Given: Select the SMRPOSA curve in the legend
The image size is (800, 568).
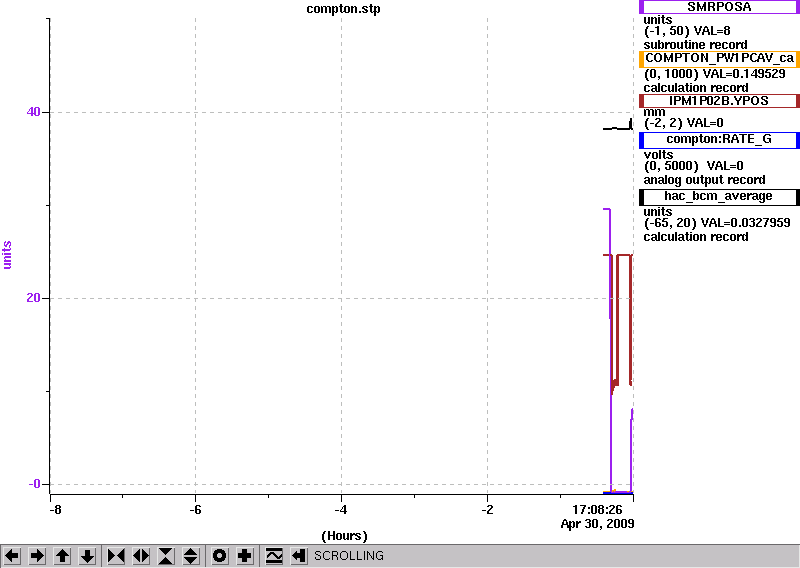Looking at the screenshot, I should click(719, 7).
